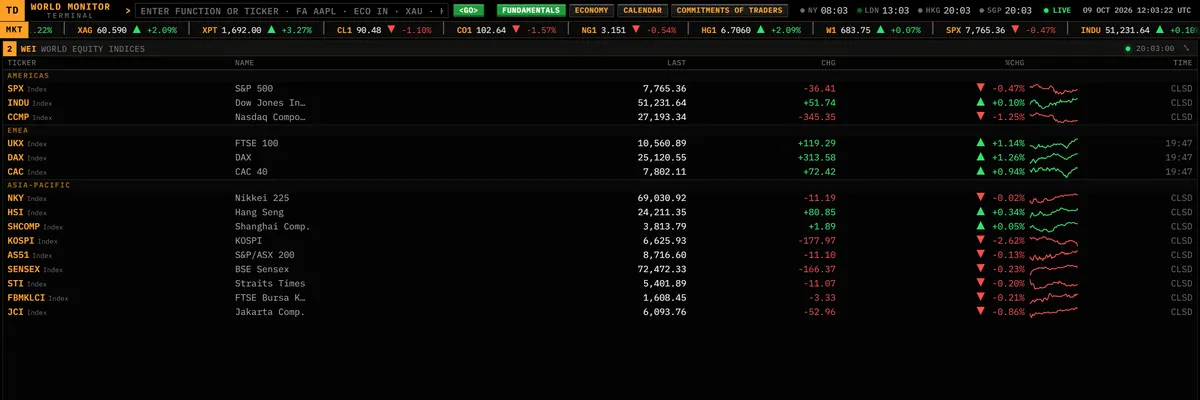This screenshot has height=400, width=1200.
Task: Click the XAG up arrow in the ticker tape
Action: [137, 30]
